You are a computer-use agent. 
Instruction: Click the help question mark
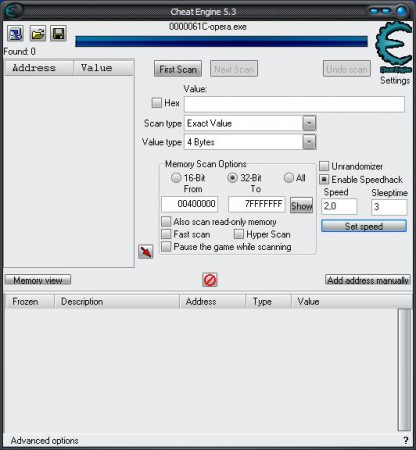point(406,440)
